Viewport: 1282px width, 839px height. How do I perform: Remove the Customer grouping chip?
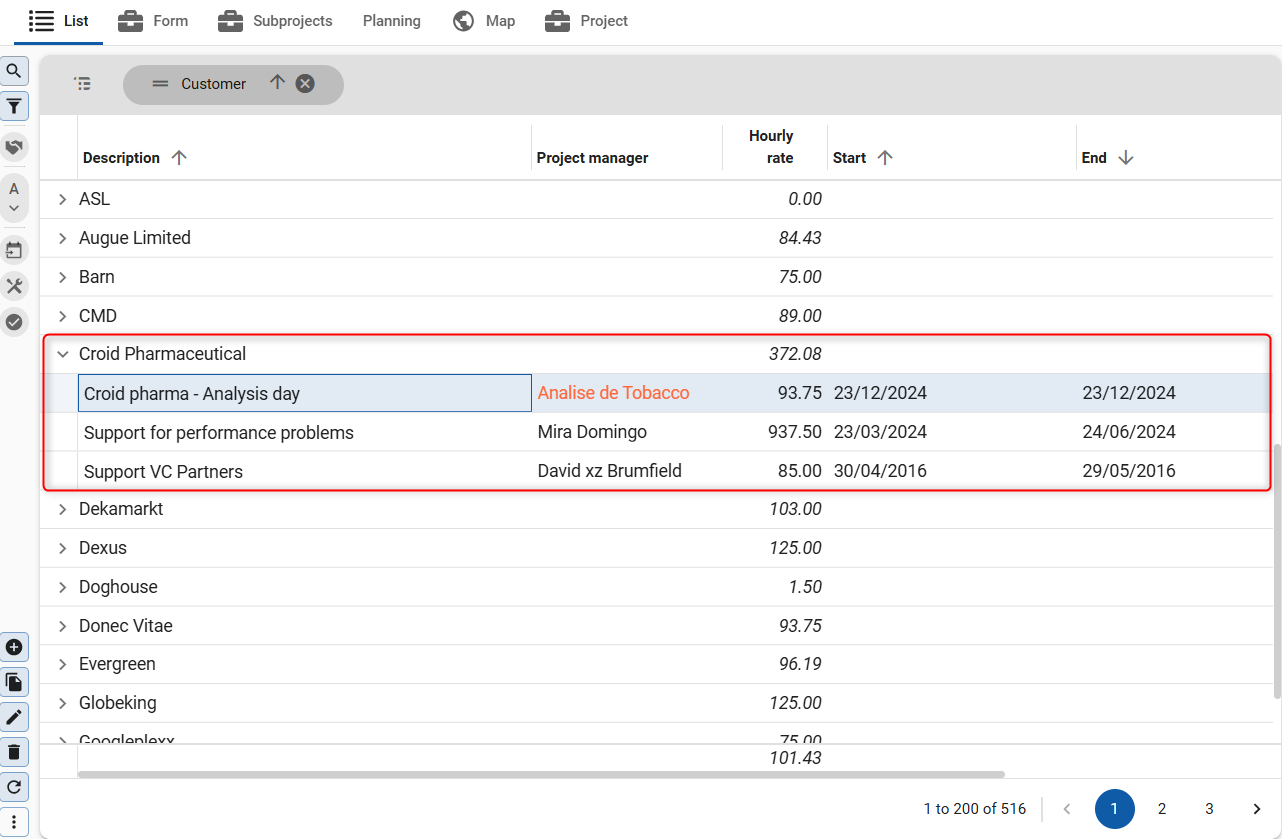[x=306, y=84]
